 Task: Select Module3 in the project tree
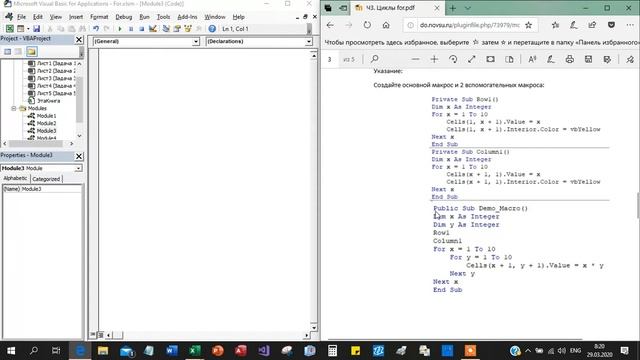point(46,131)
